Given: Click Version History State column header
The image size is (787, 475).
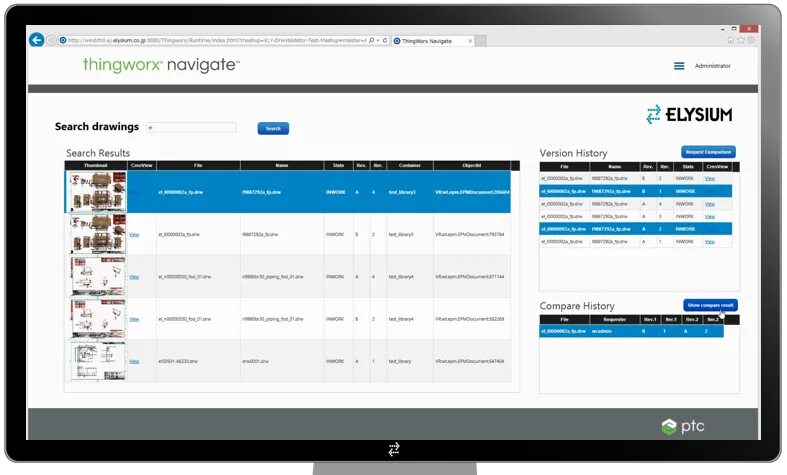Looking at the screenshot, I should pyautogui.click(x=688, y=166).
